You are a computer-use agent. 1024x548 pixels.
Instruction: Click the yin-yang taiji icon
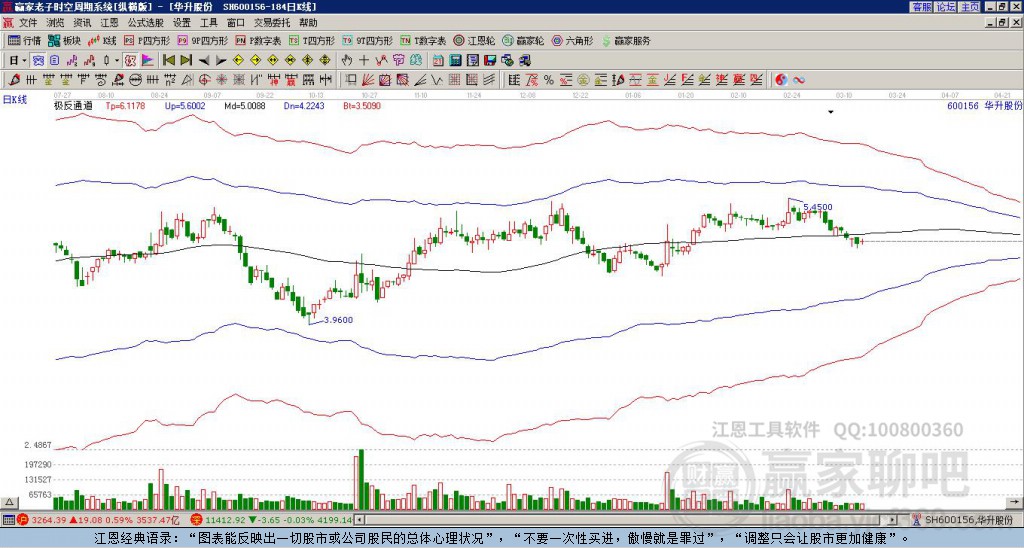point(781,80)
